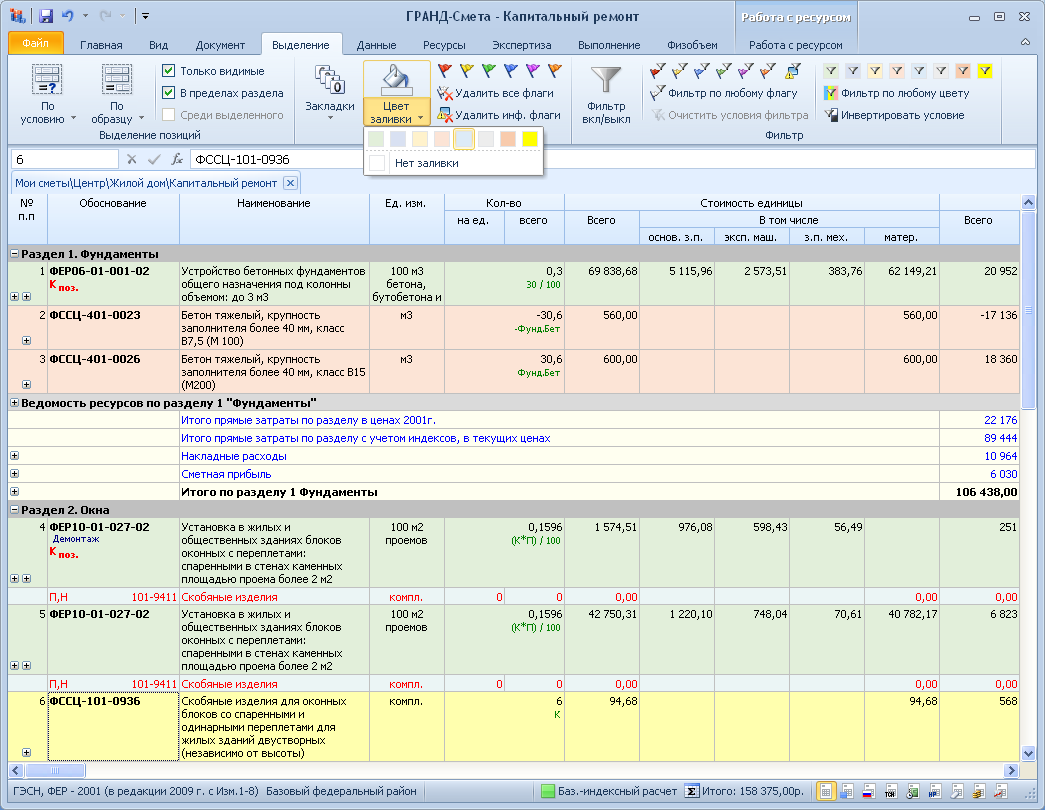Click 'Удалить все флаги' button
1045x810 pixels.
[495, 93]
